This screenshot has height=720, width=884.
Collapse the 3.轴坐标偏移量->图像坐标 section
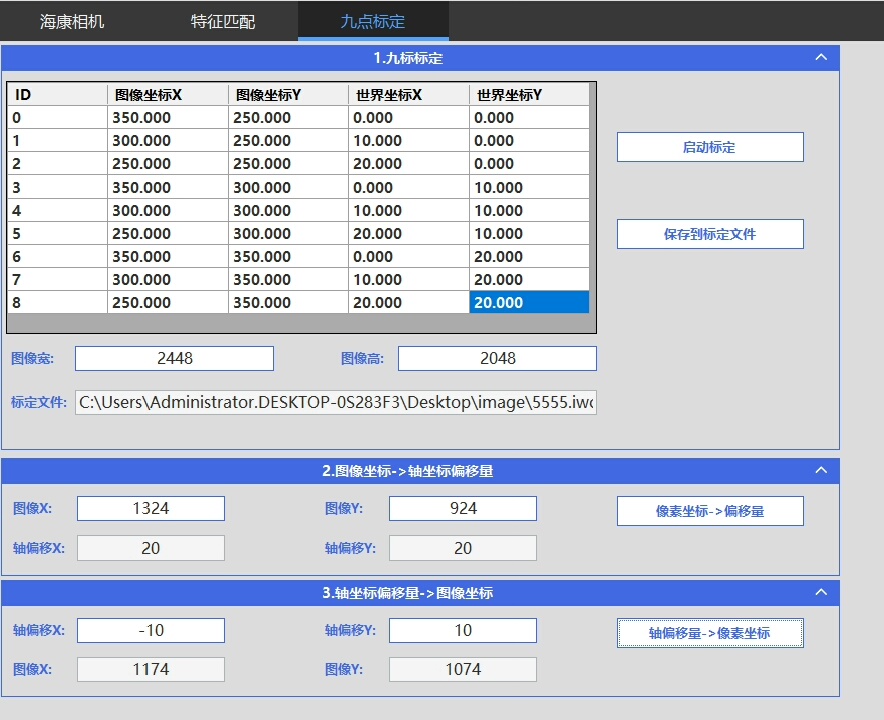821,593
